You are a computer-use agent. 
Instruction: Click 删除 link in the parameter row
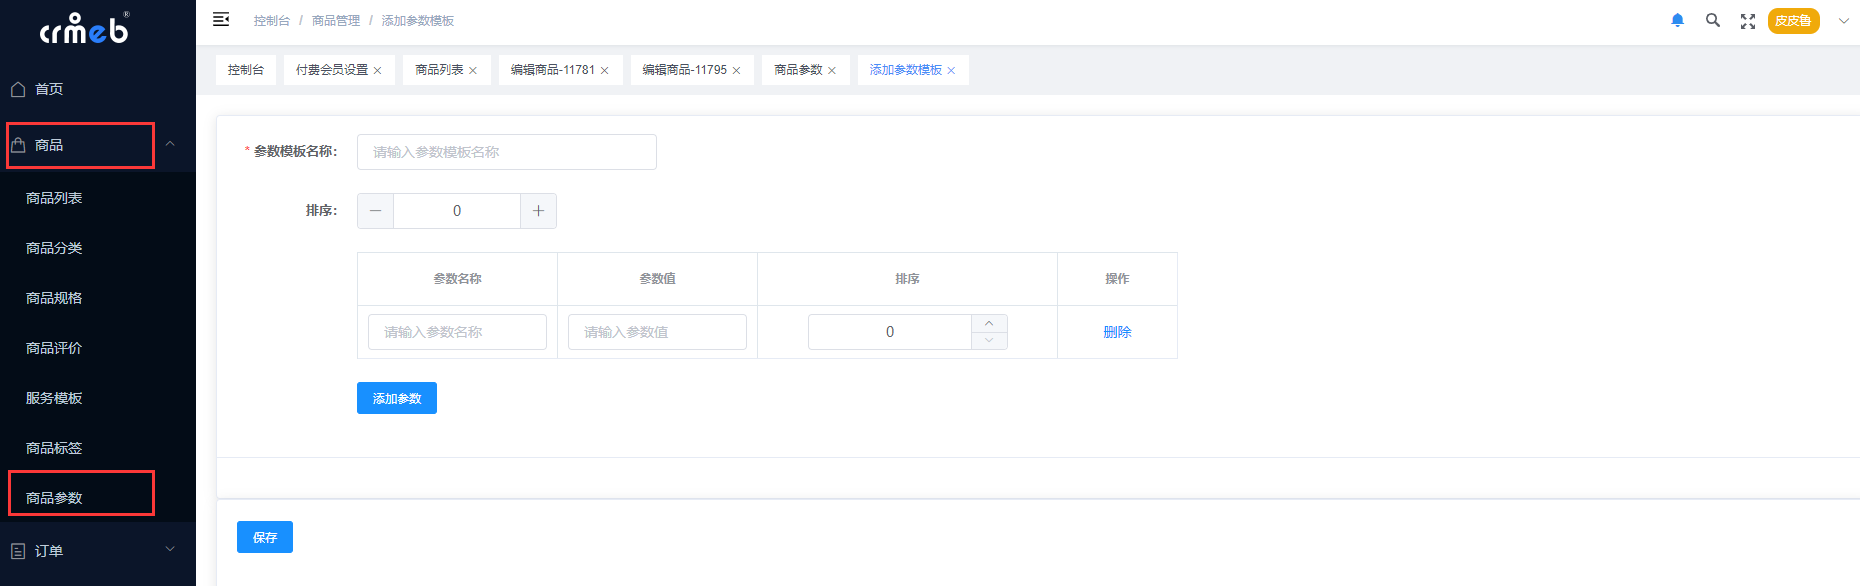coord(1117,332)
